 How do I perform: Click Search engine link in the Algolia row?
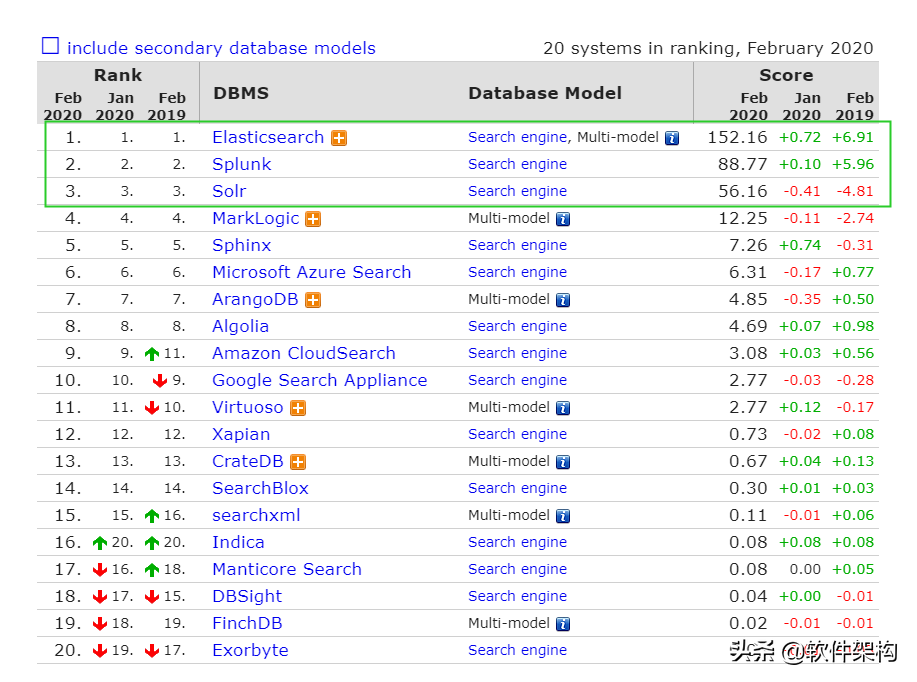coord(517,326)
